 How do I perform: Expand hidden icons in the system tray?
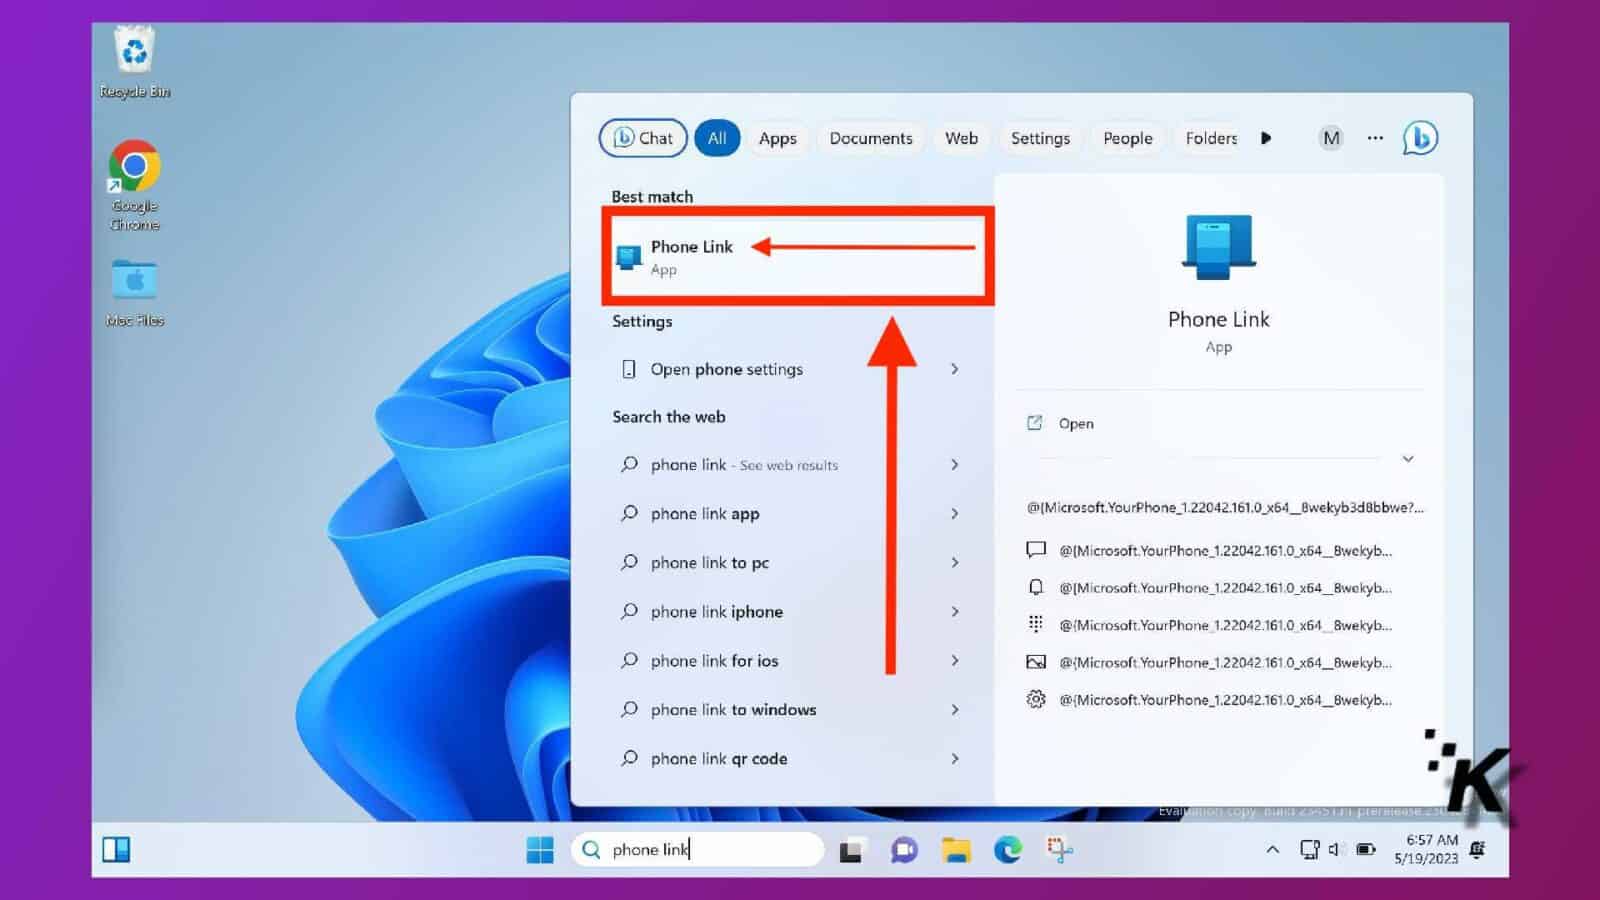tap(1272, 849)
